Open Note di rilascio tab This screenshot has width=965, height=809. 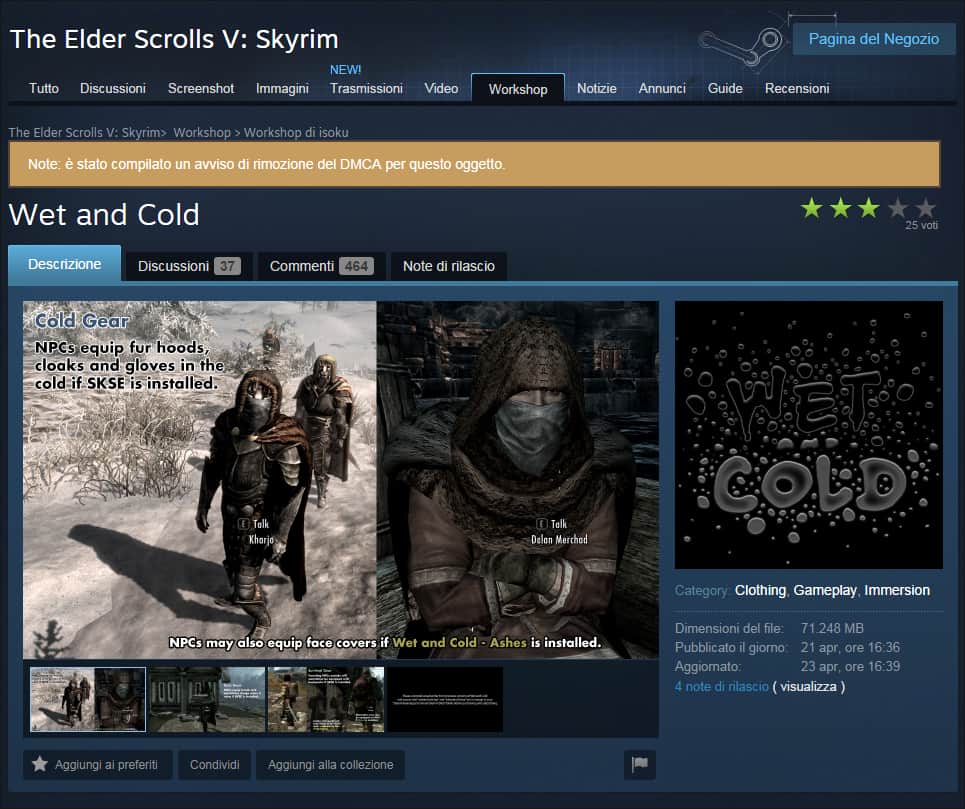coord(449,266)
